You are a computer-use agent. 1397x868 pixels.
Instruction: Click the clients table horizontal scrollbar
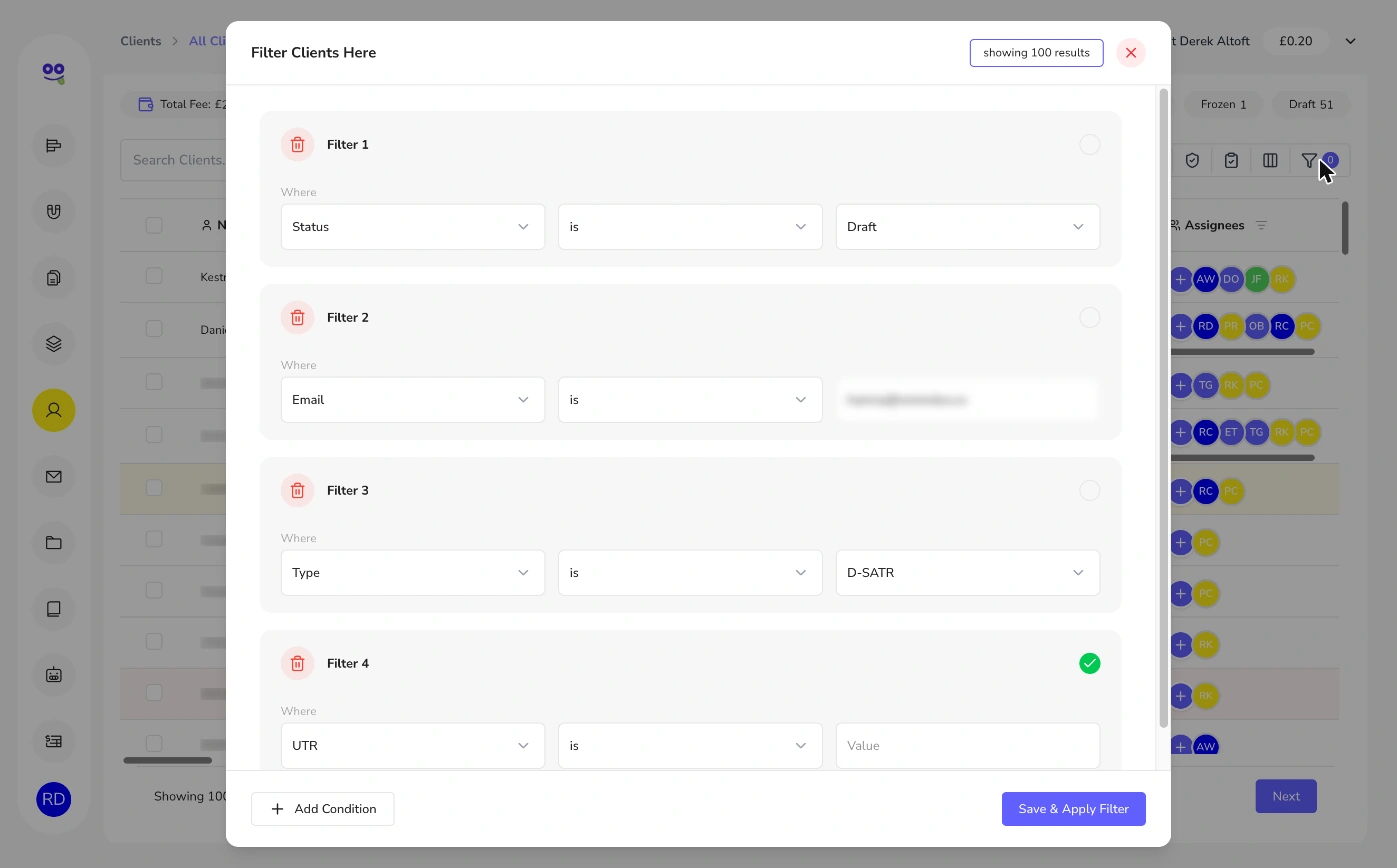(x=168, y=760)
